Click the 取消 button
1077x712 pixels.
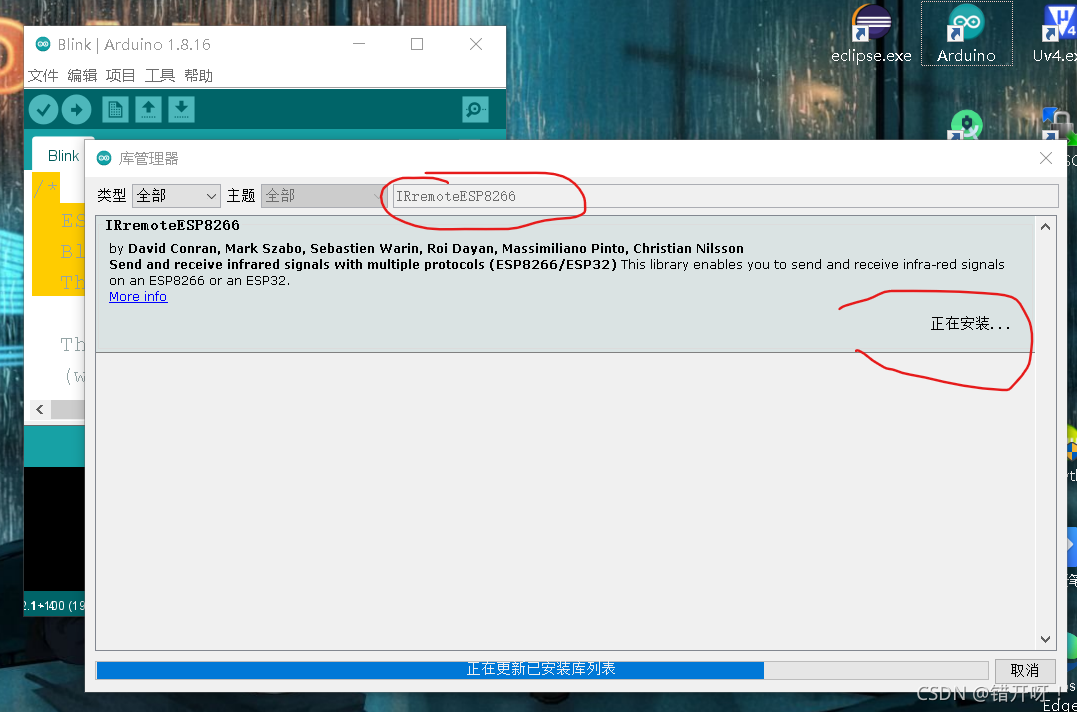tap(1025, 670)
